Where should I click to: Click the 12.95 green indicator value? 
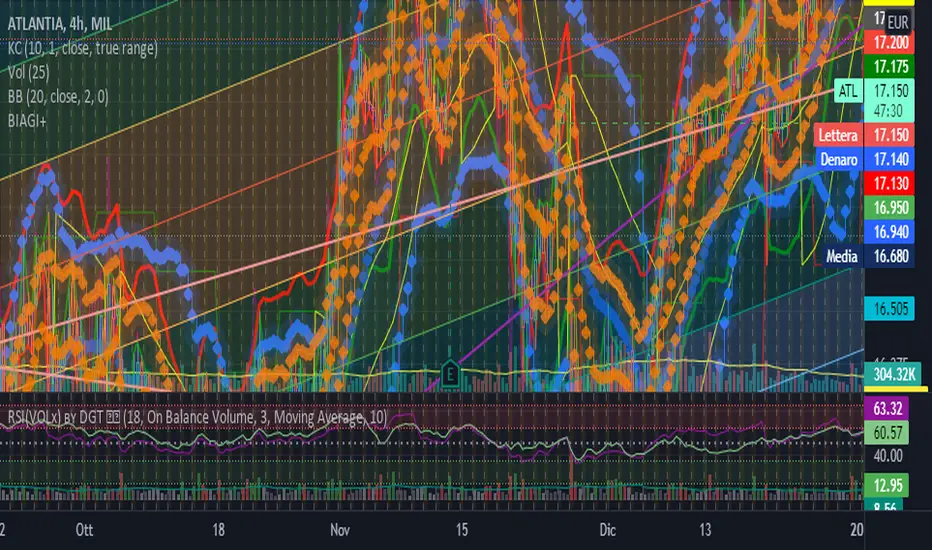[x=887, y=485]
